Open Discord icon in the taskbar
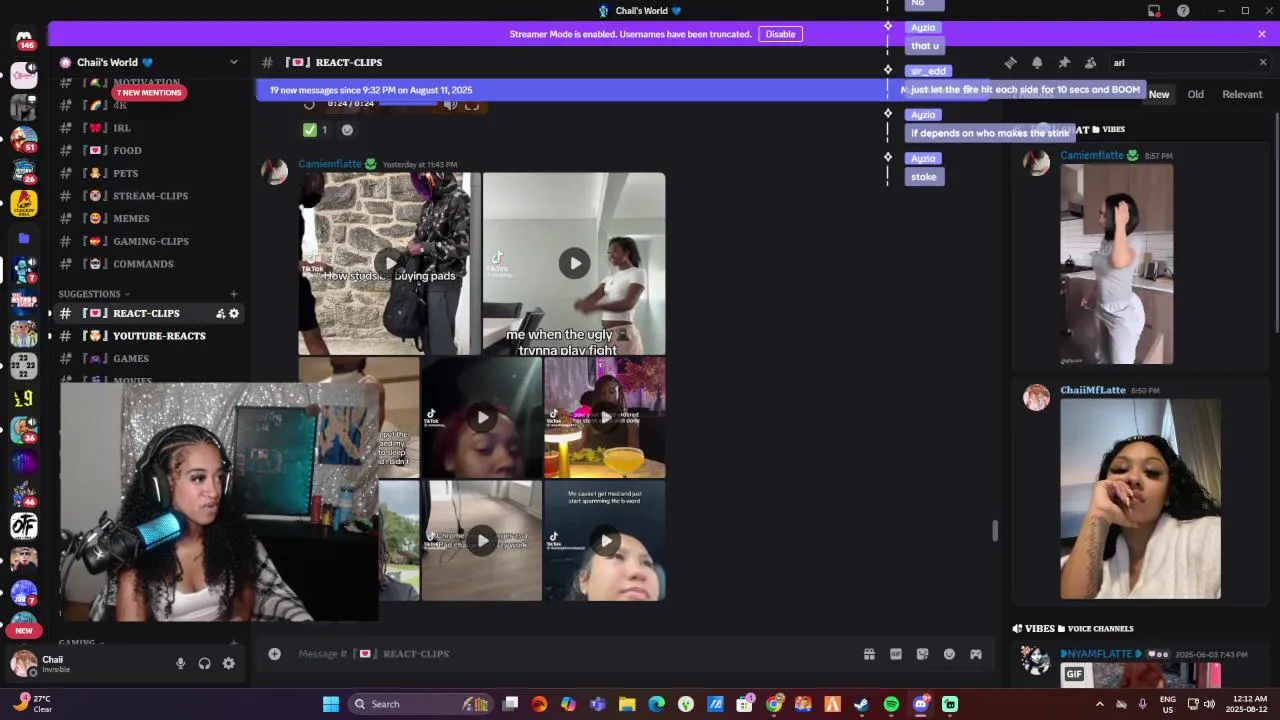 point(921,704)
